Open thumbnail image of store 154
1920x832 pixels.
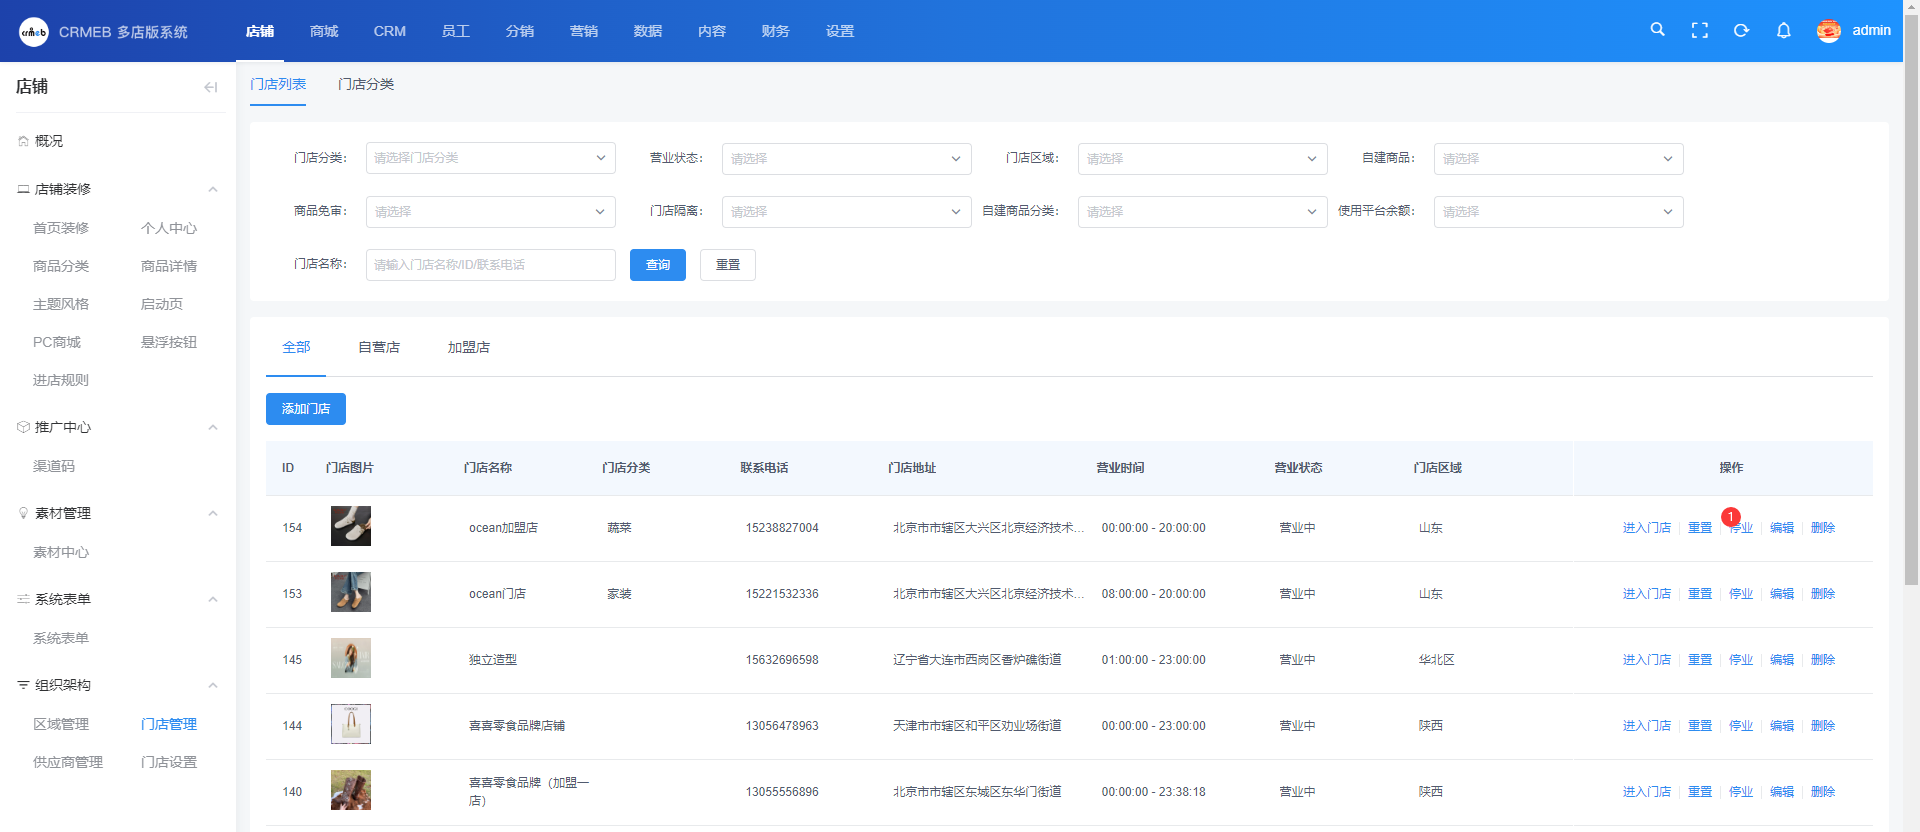[x=351, y=526]
